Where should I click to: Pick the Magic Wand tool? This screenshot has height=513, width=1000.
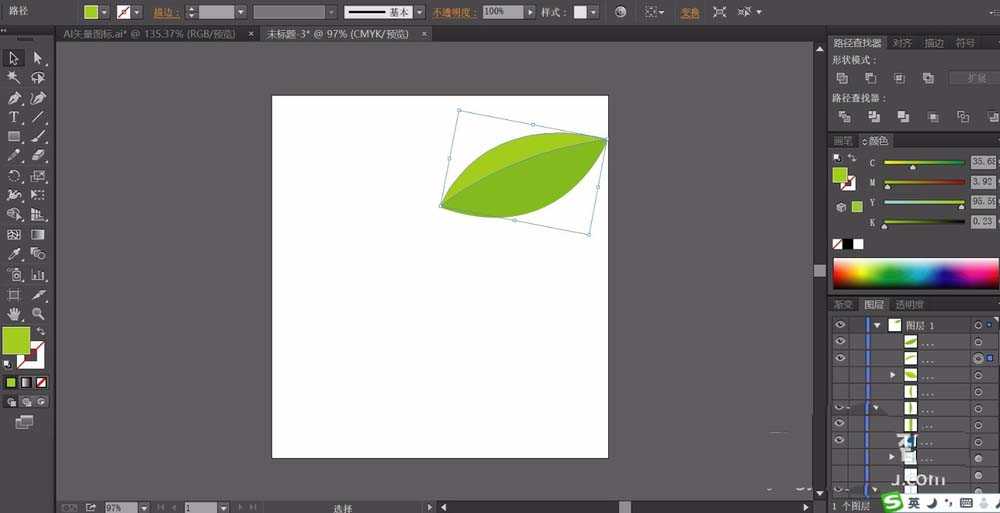14,78
